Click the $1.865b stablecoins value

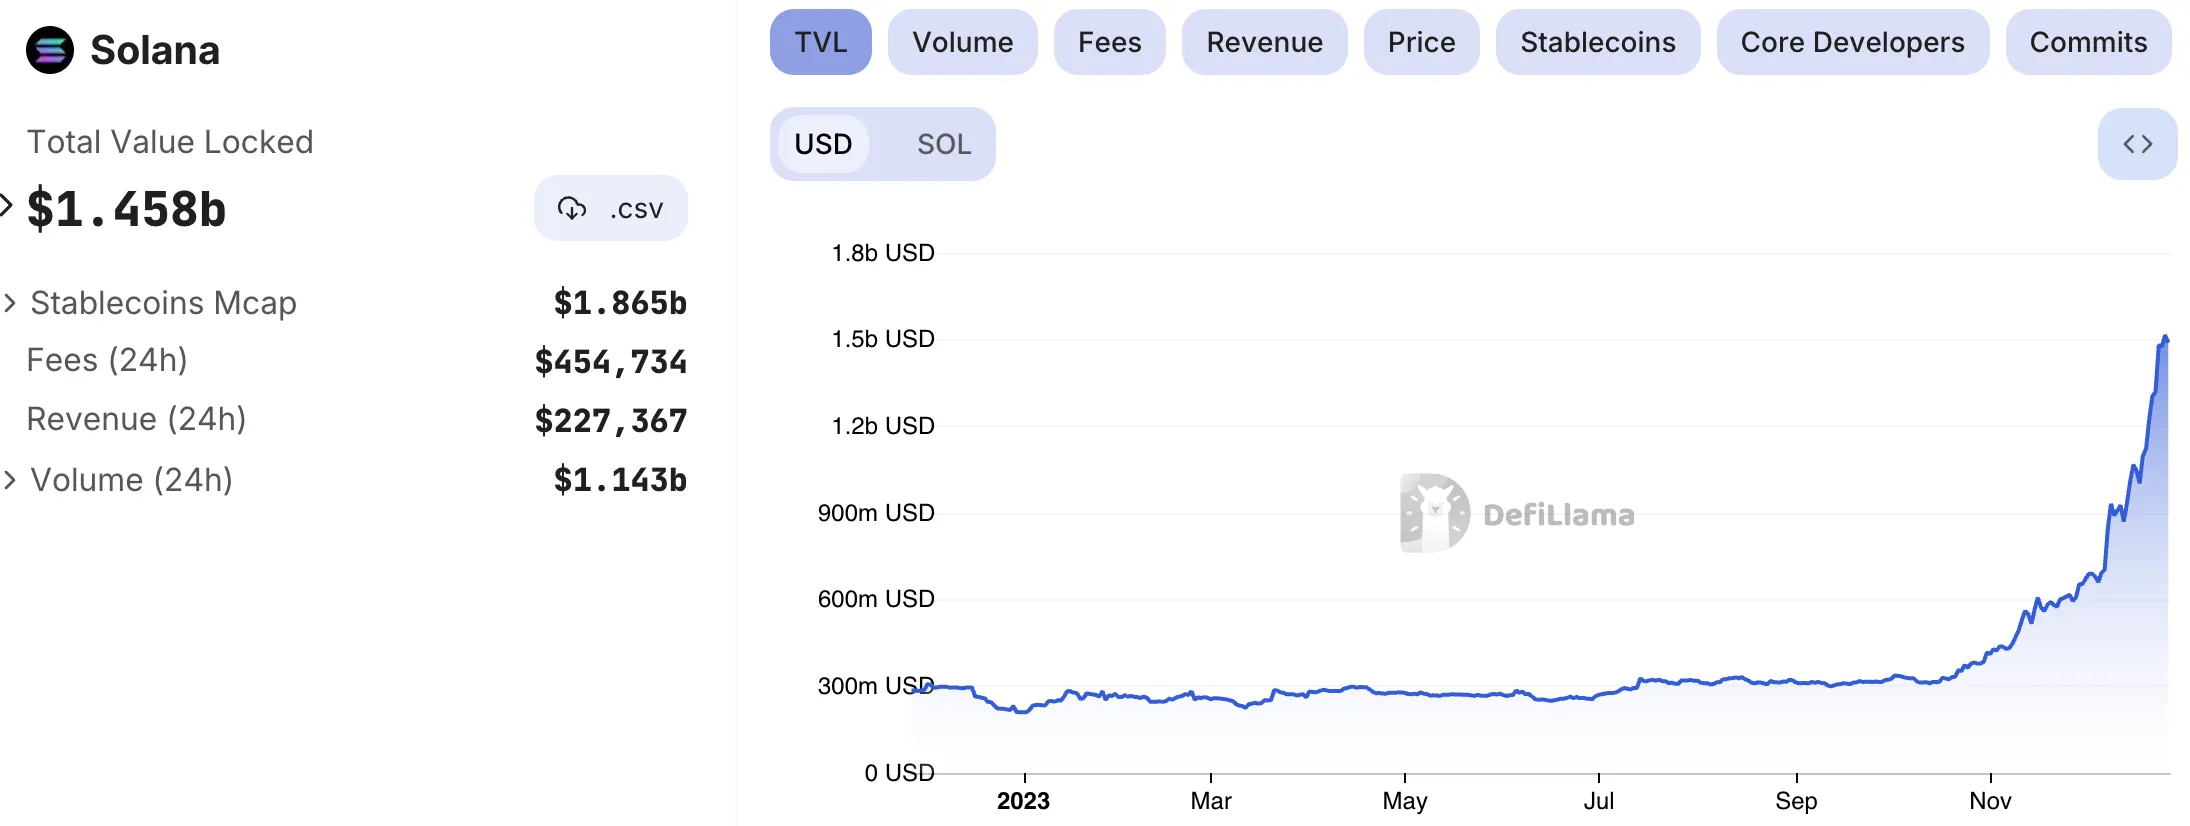coord(620,303)
